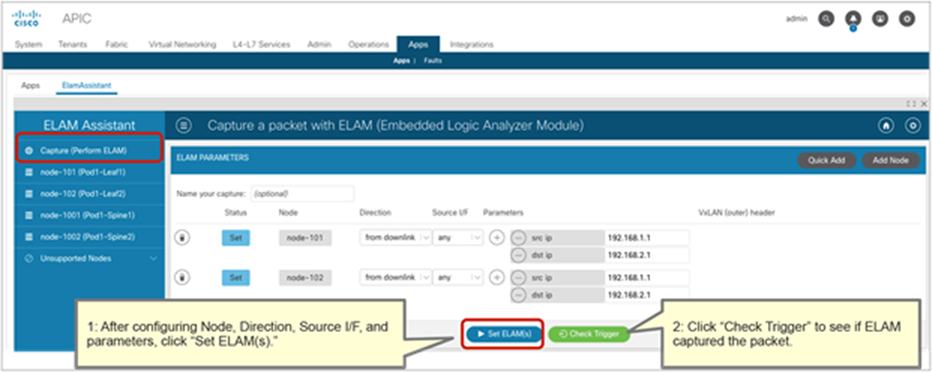Open the Fabric menu
The height and width of the screenshot is (372, 932).
[116, 45]
